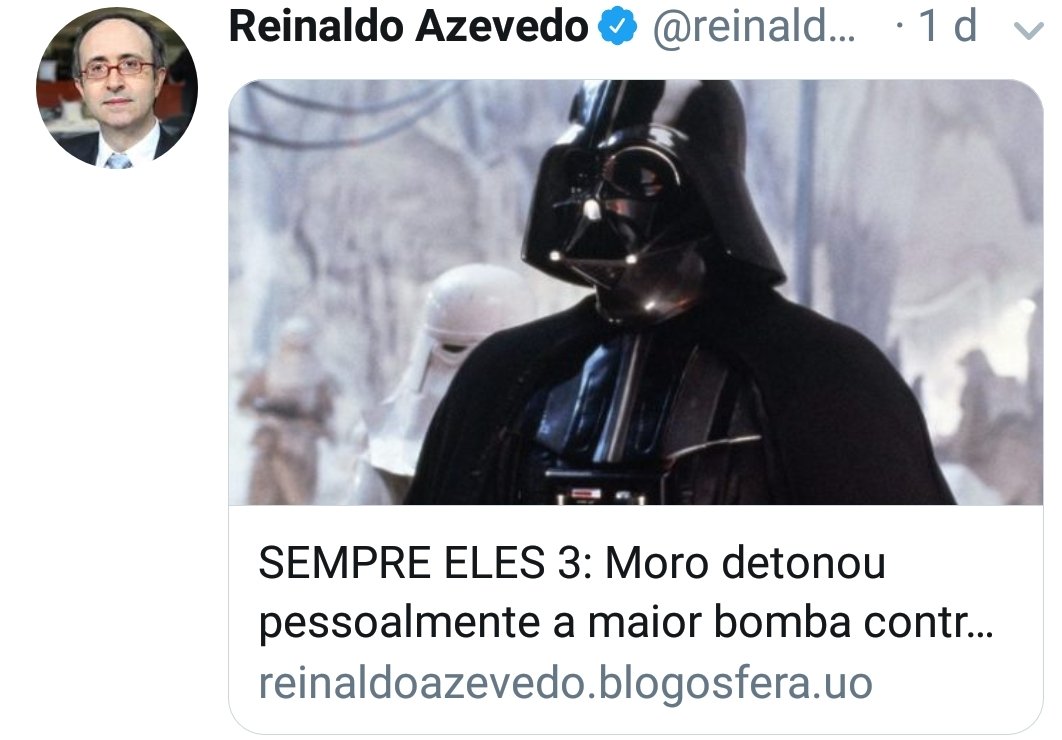Screen dimensions: 1062x740
Task: Open the Darth Vader card image
Action: (635, 292)
